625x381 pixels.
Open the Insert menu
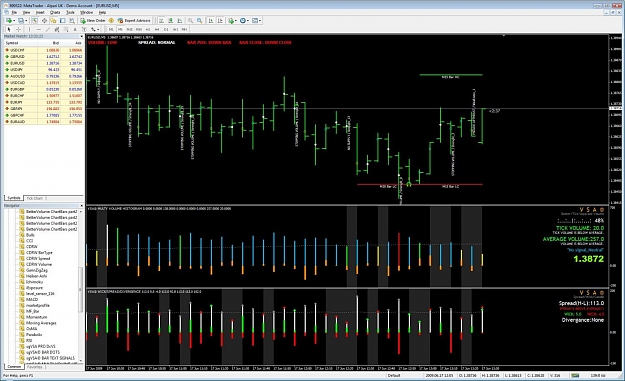[40, 12]
